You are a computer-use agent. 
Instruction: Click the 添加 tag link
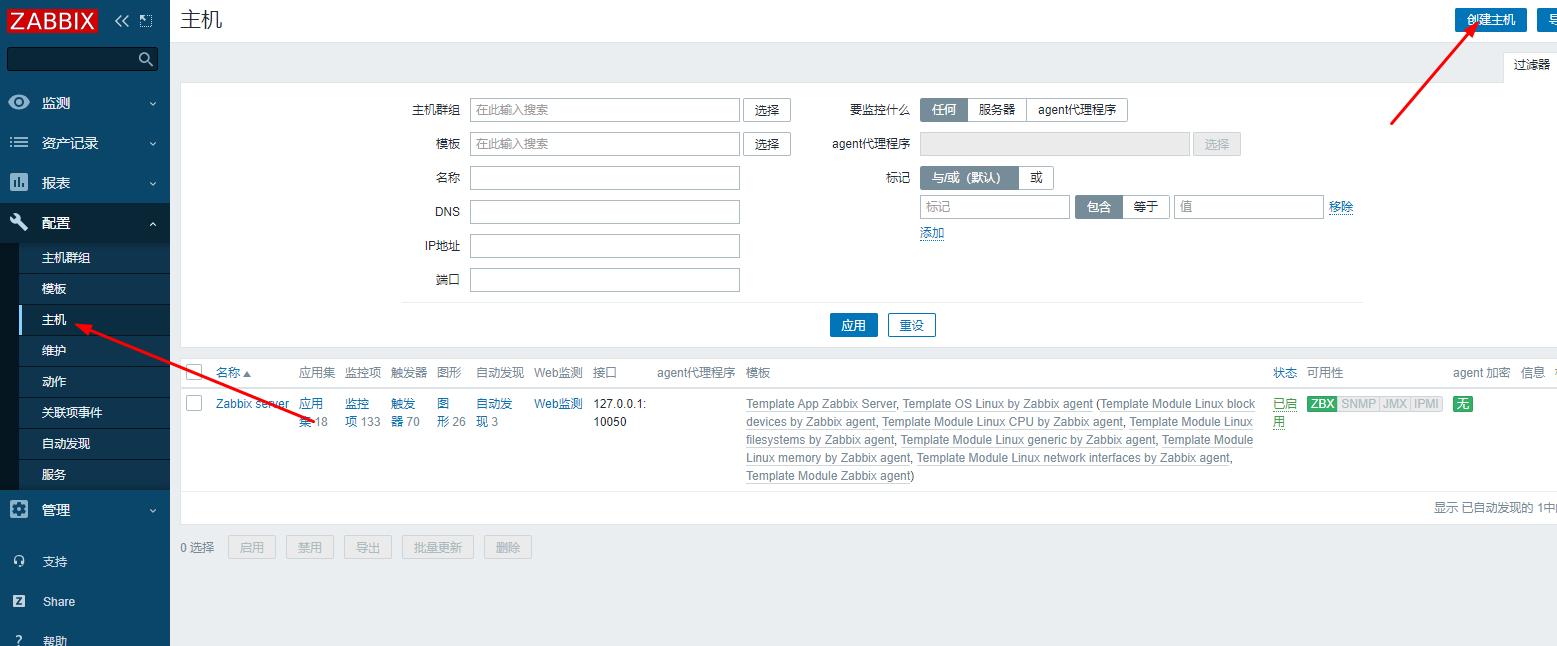point(932,233)
